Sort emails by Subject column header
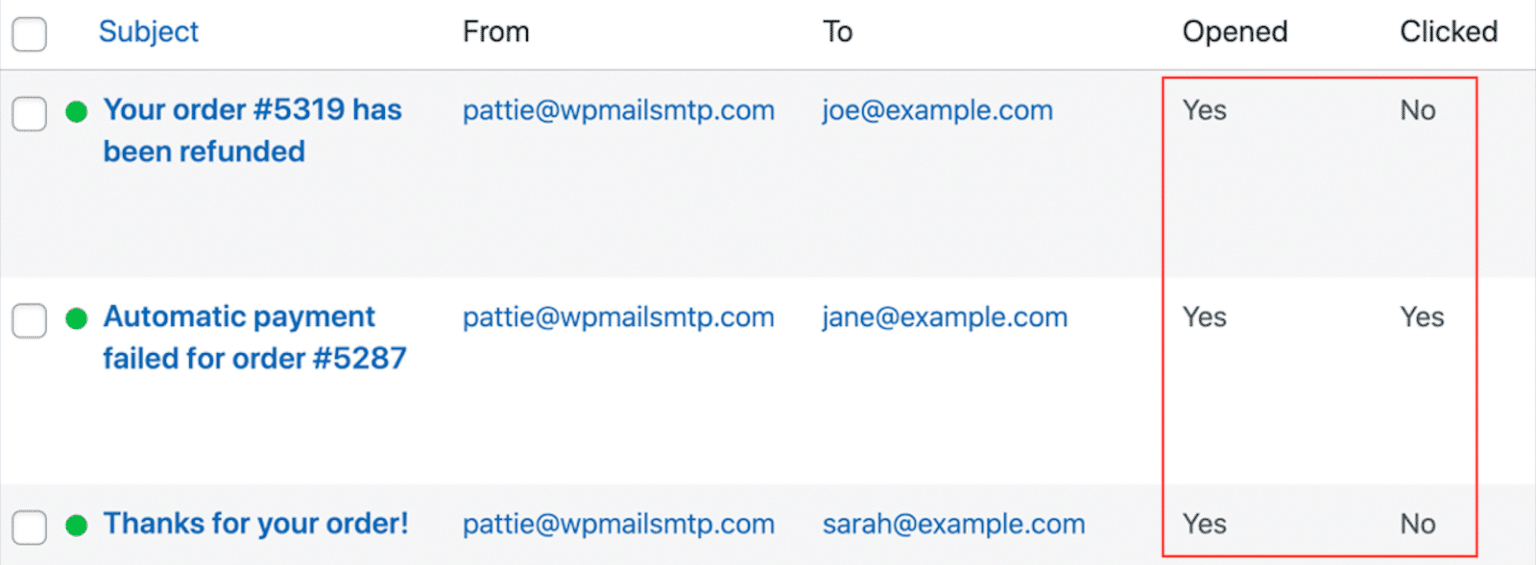The height and width of the screenshot is (565, 1536). (148, 32)
